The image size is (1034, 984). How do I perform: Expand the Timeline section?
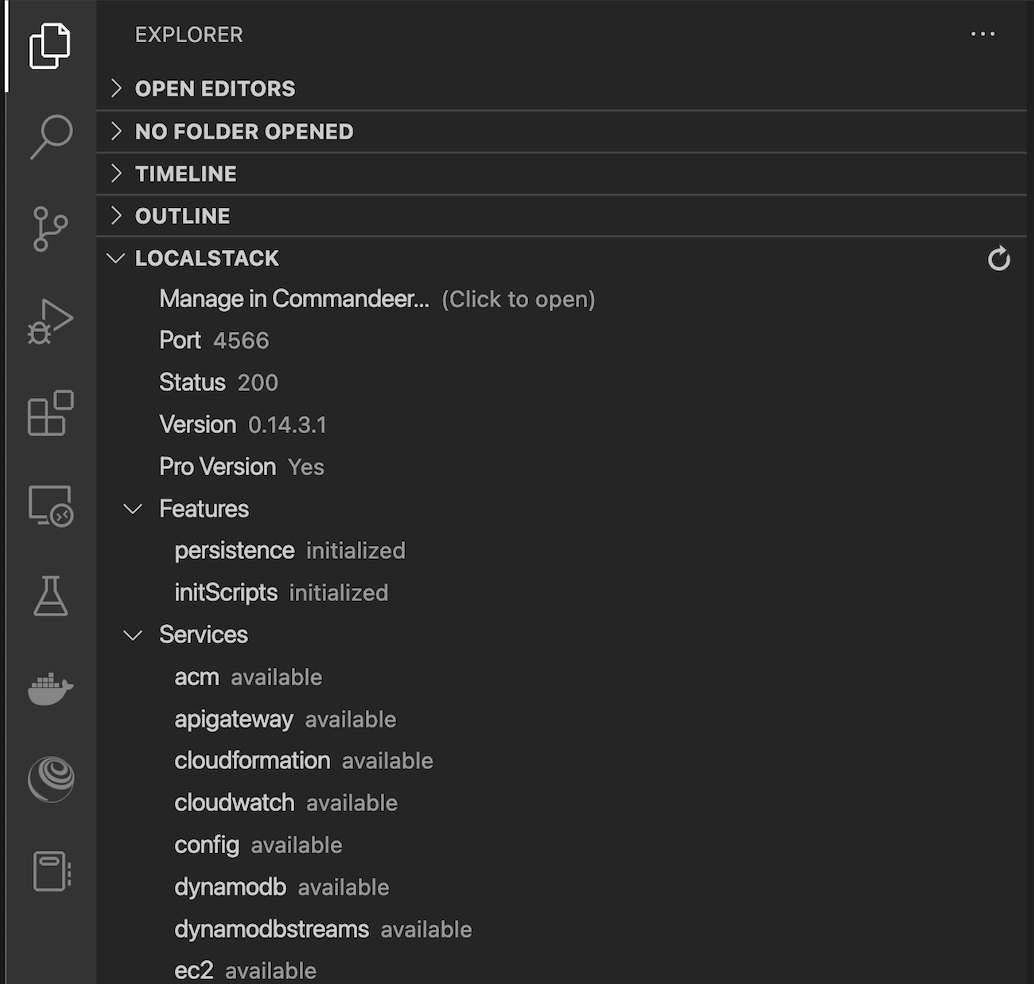(x=561, y=173)
